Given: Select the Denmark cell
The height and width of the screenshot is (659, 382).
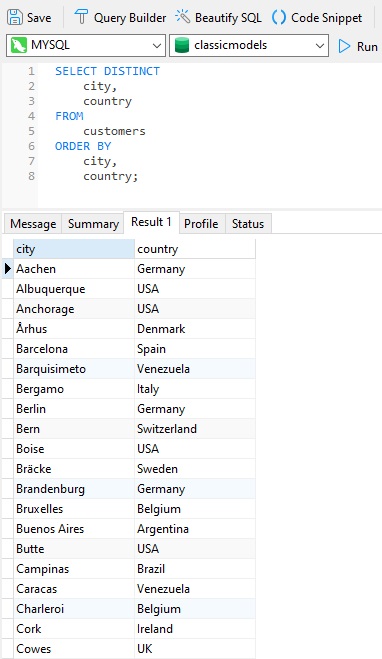Looking at the screenshot, I should 195,329.
